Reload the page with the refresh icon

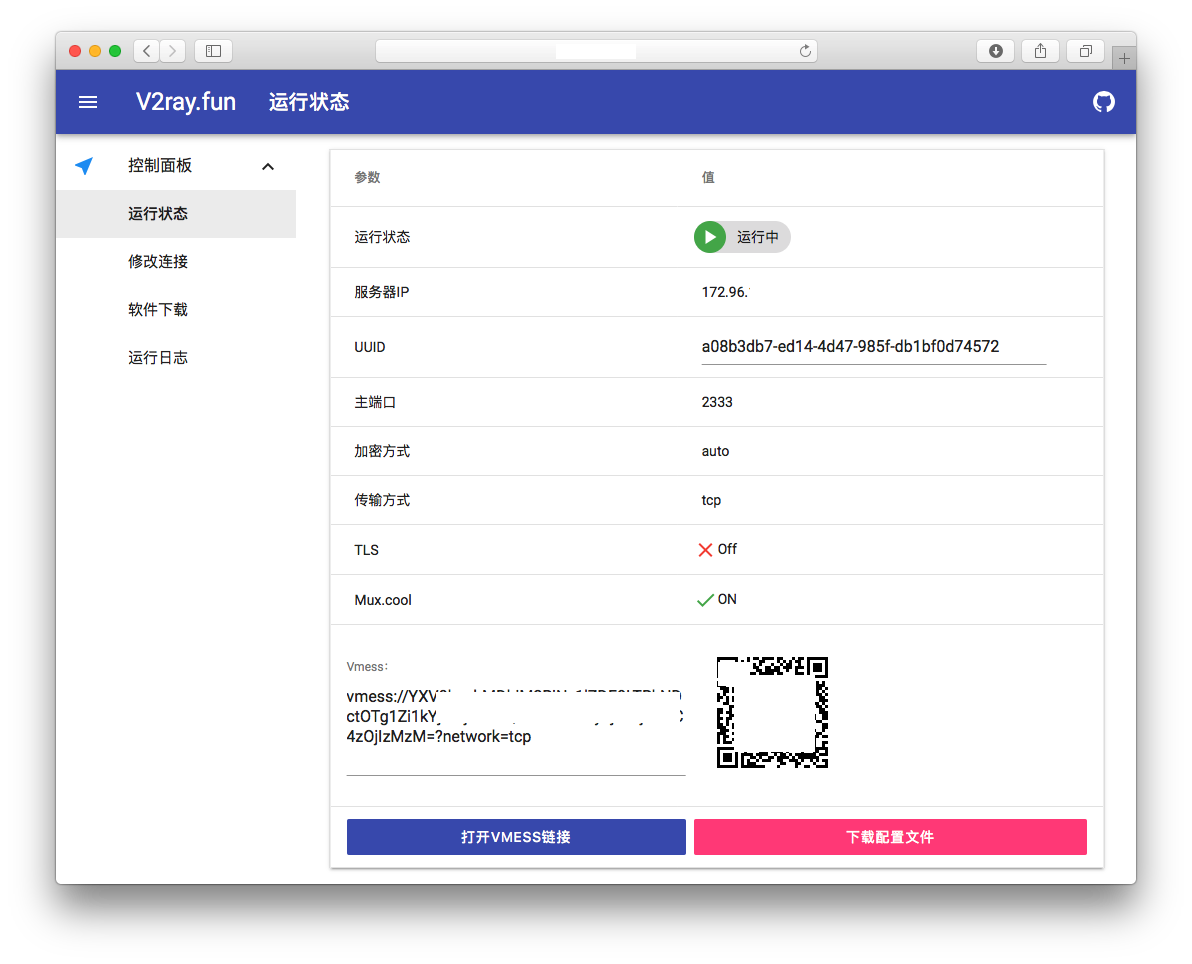(x=805, y=51)
